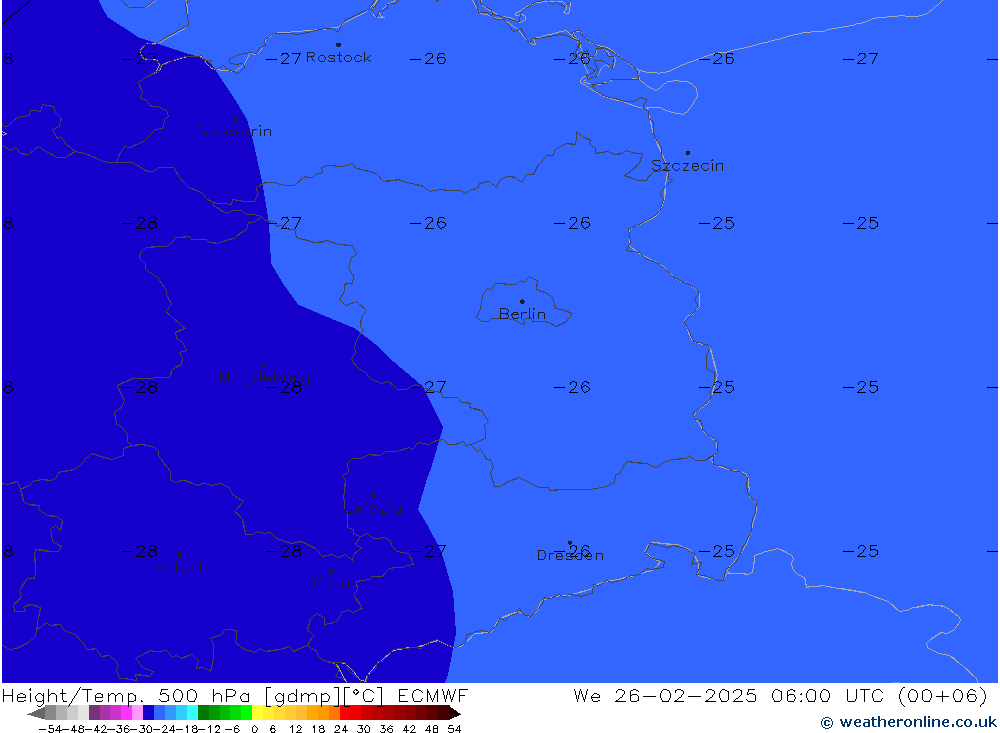Click the (00+06) forecast offset text
Image resolution: width=1000 pixels, height=733 pixels.
pos(942,695)
